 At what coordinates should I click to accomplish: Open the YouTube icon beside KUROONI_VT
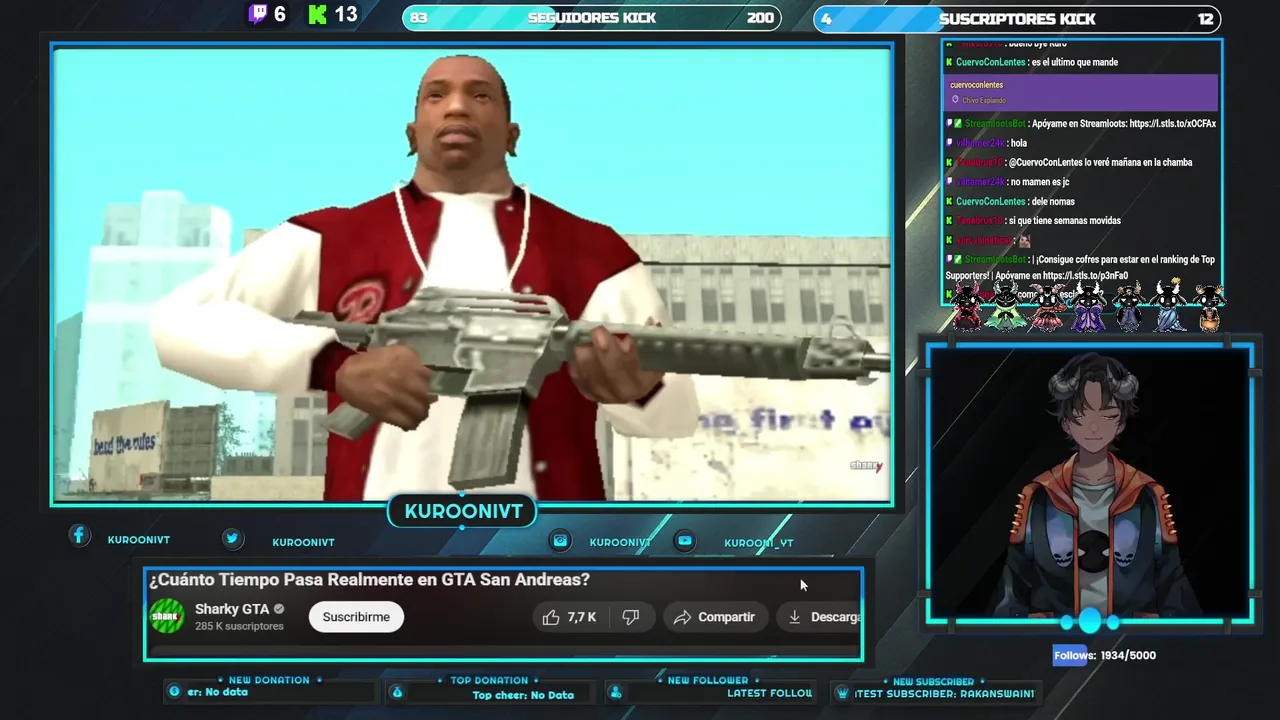coord(685,540)
